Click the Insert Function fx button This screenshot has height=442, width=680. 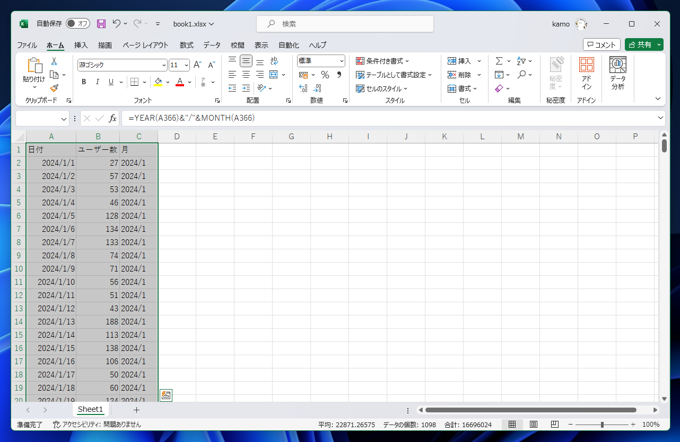(x=112, y=118)
